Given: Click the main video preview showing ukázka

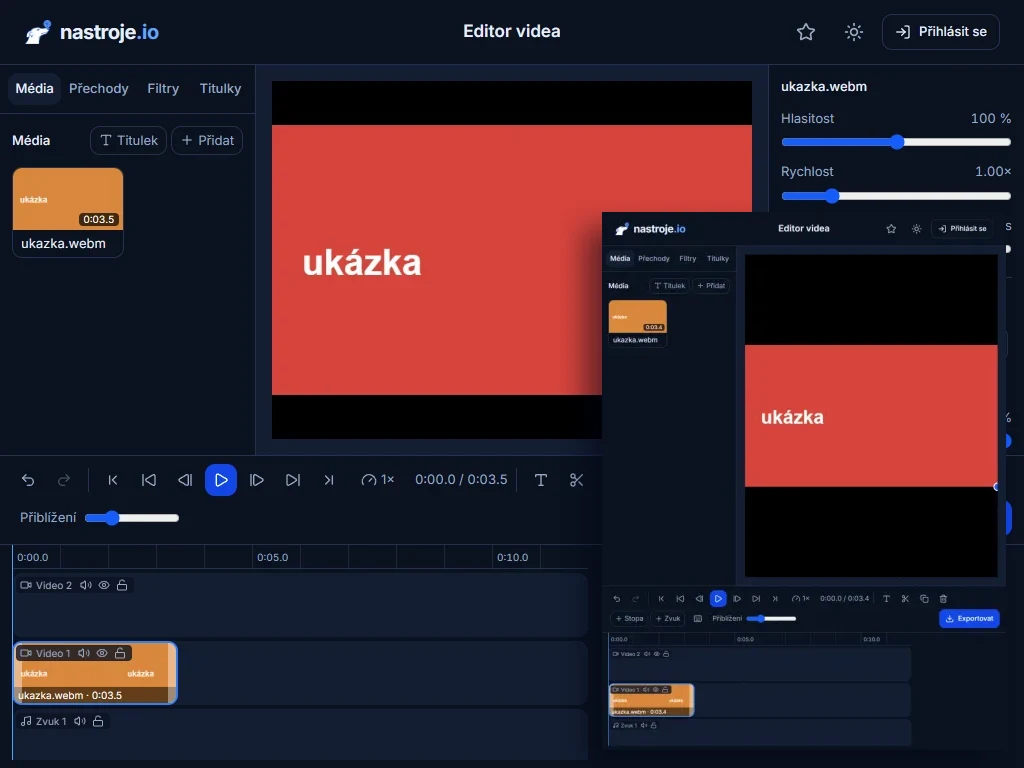Looking at the screenshot, I should [436, 260].
